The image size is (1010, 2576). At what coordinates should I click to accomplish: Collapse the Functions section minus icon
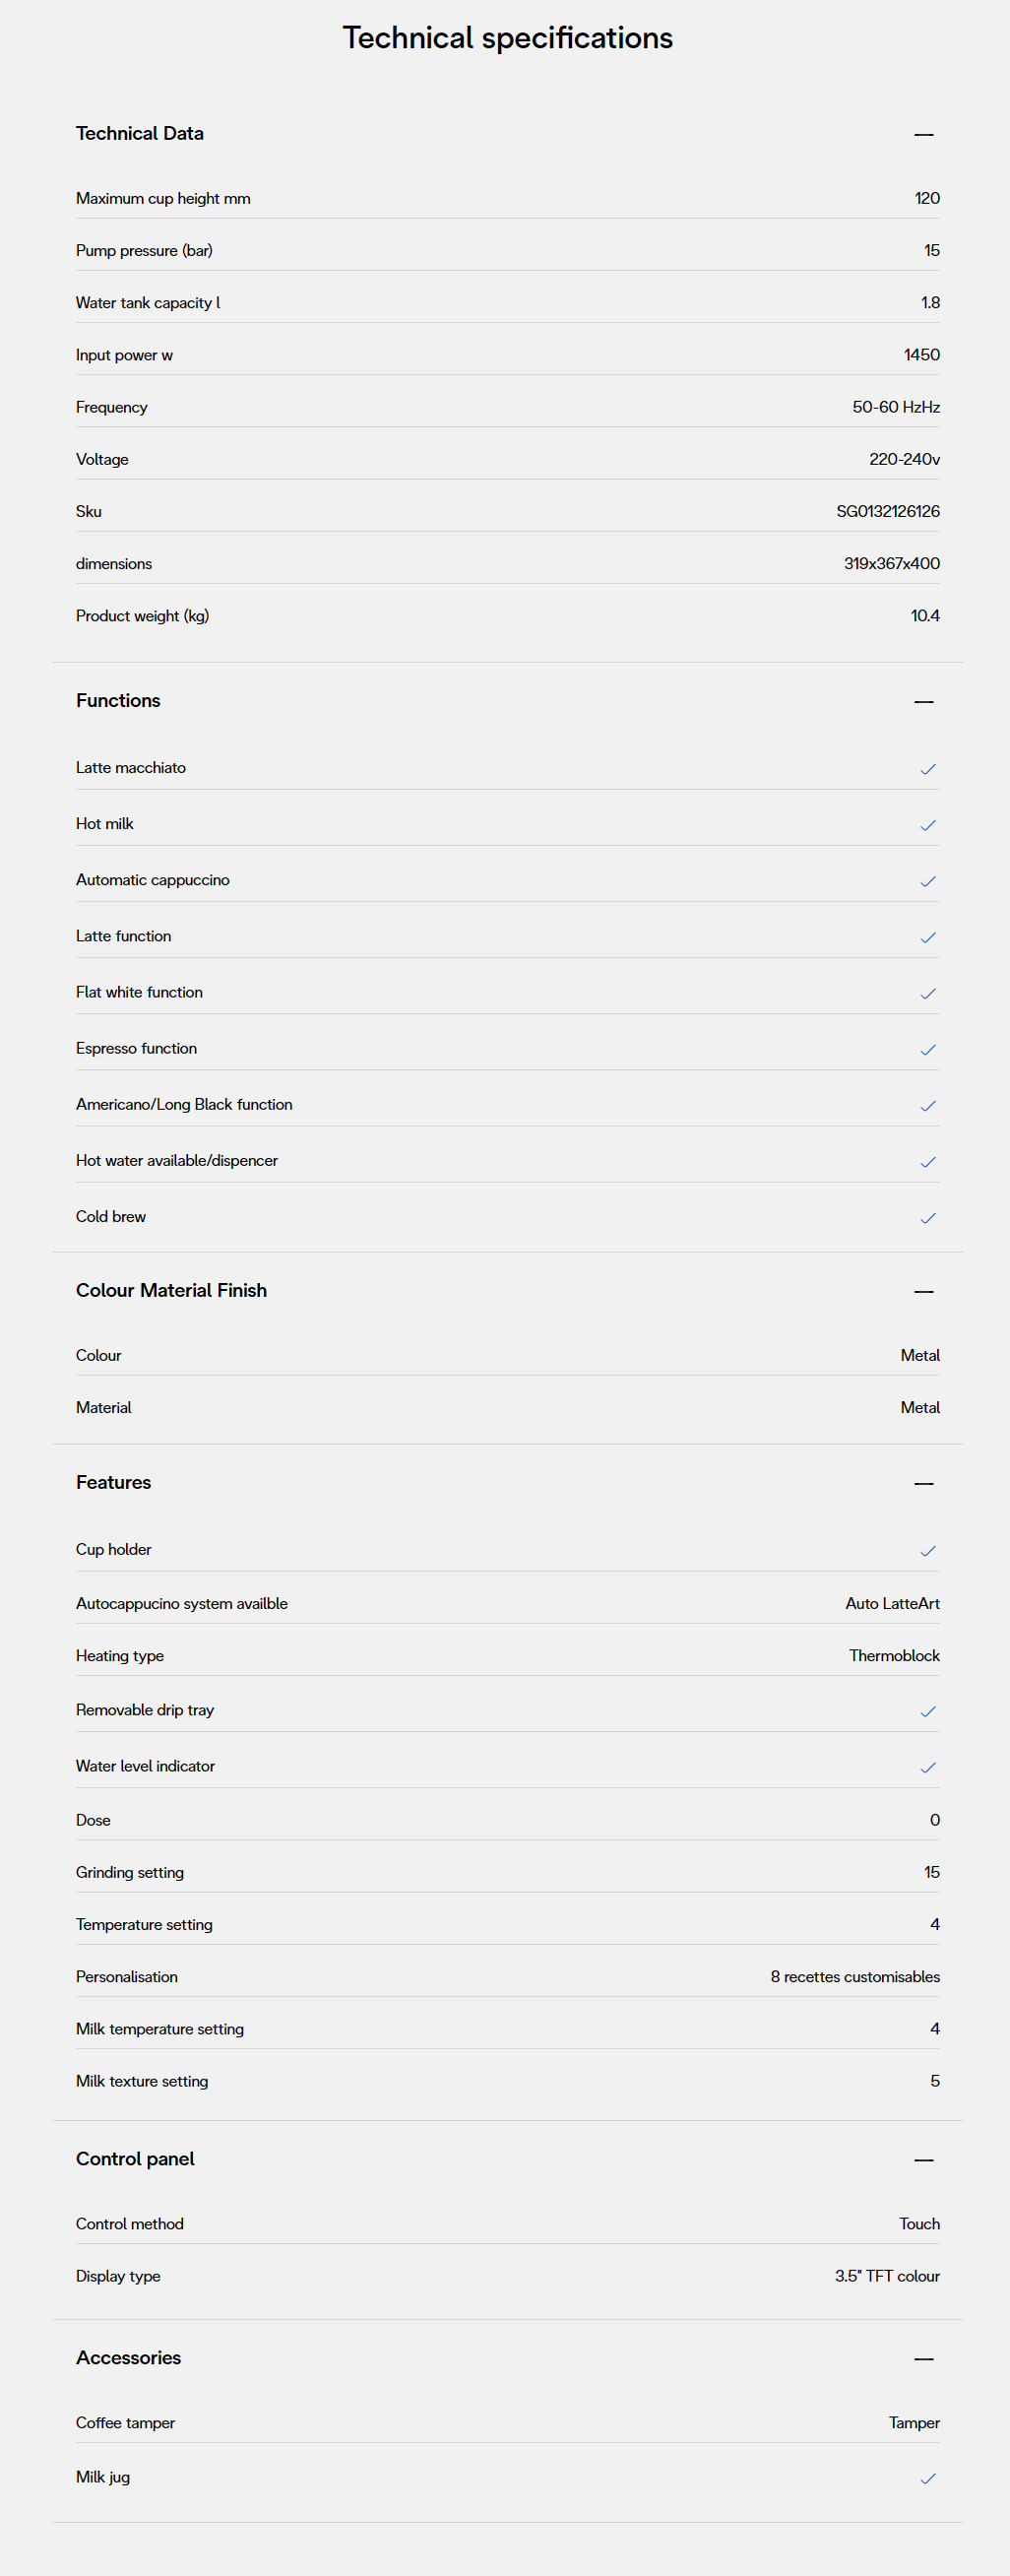pyautogui.click(x=923, y=702)
